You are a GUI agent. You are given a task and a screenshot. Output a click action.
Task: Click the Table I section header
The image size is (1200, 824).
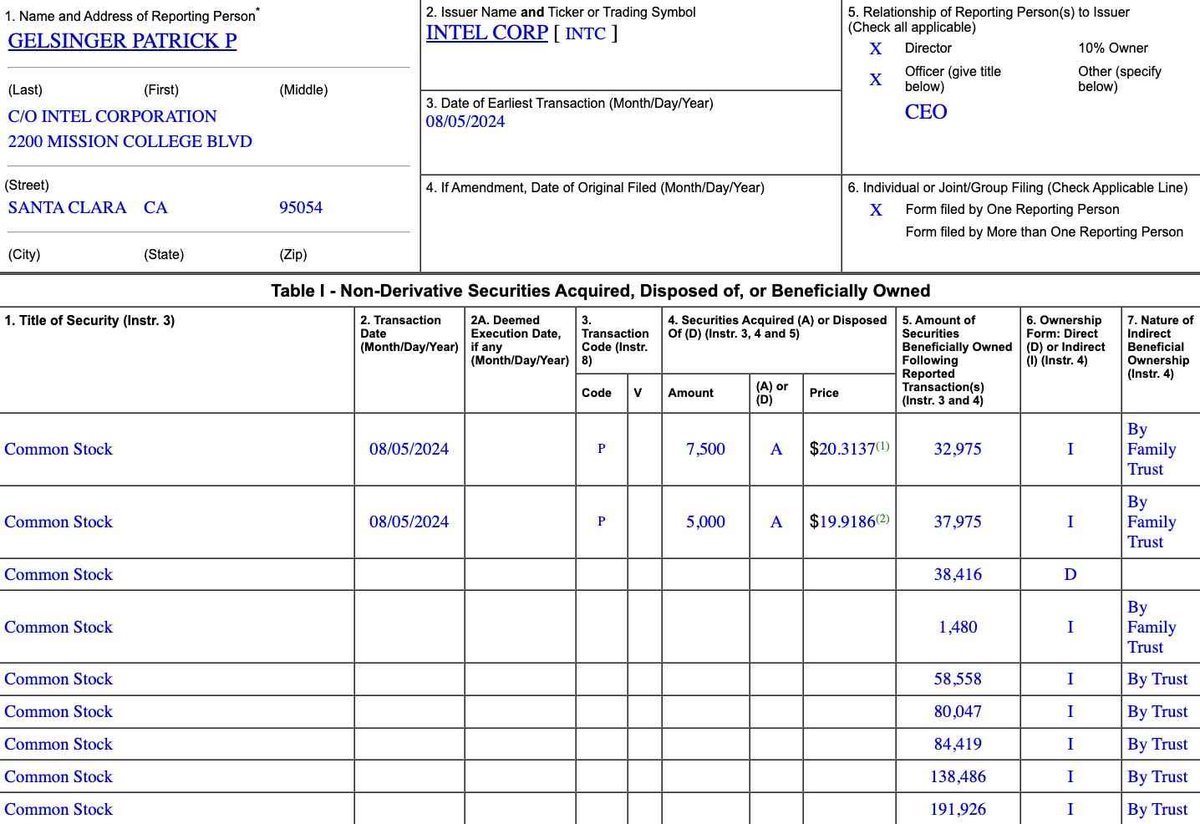tap(600, 291)
